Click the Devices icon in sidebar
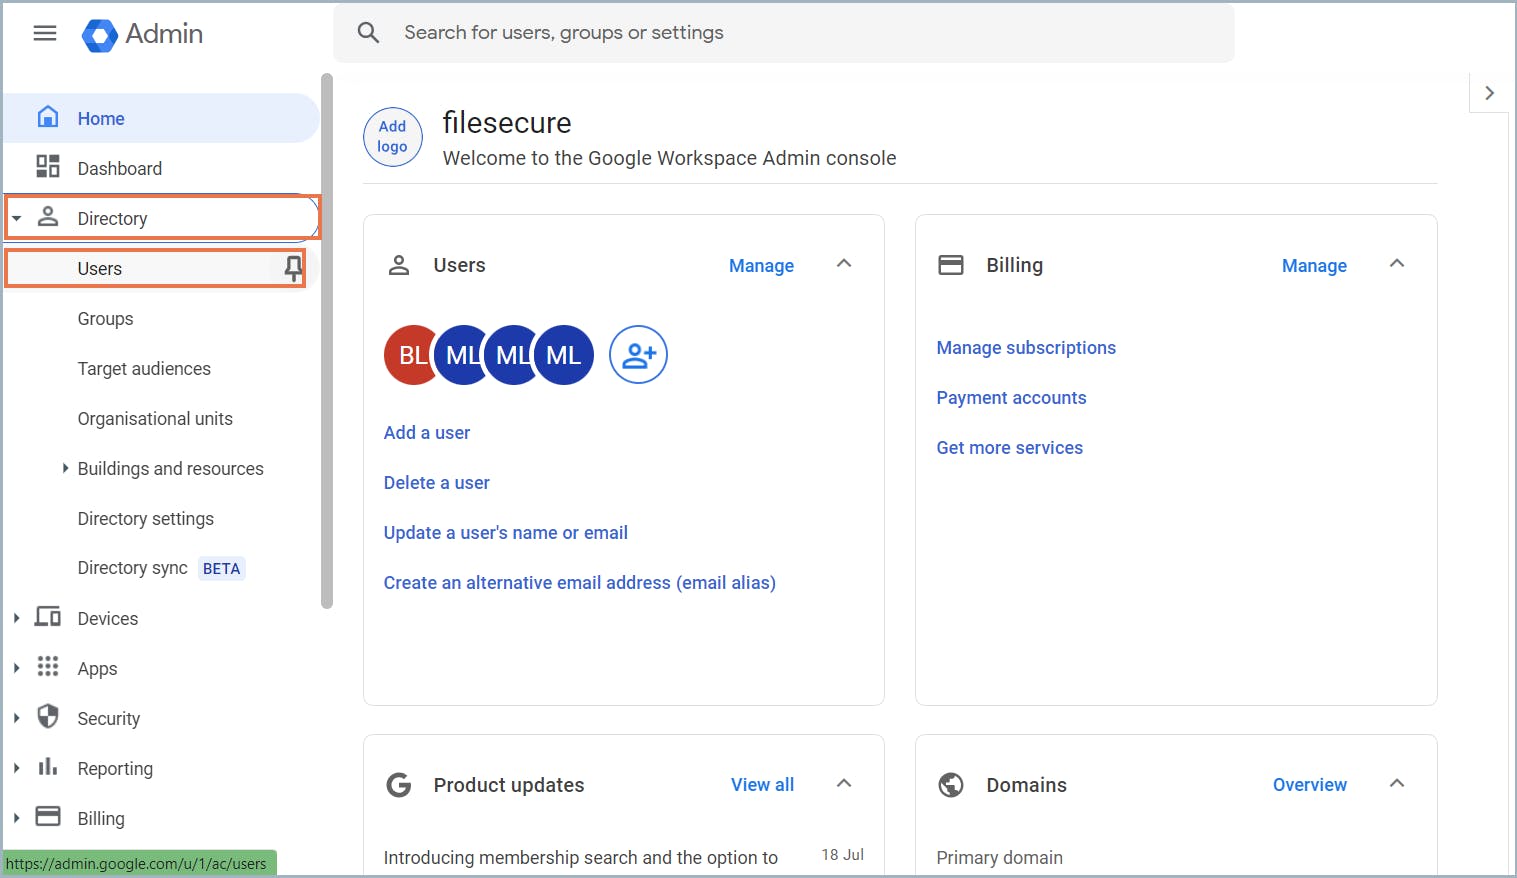This screenshot has width=1517, height=878. [47, 616]
